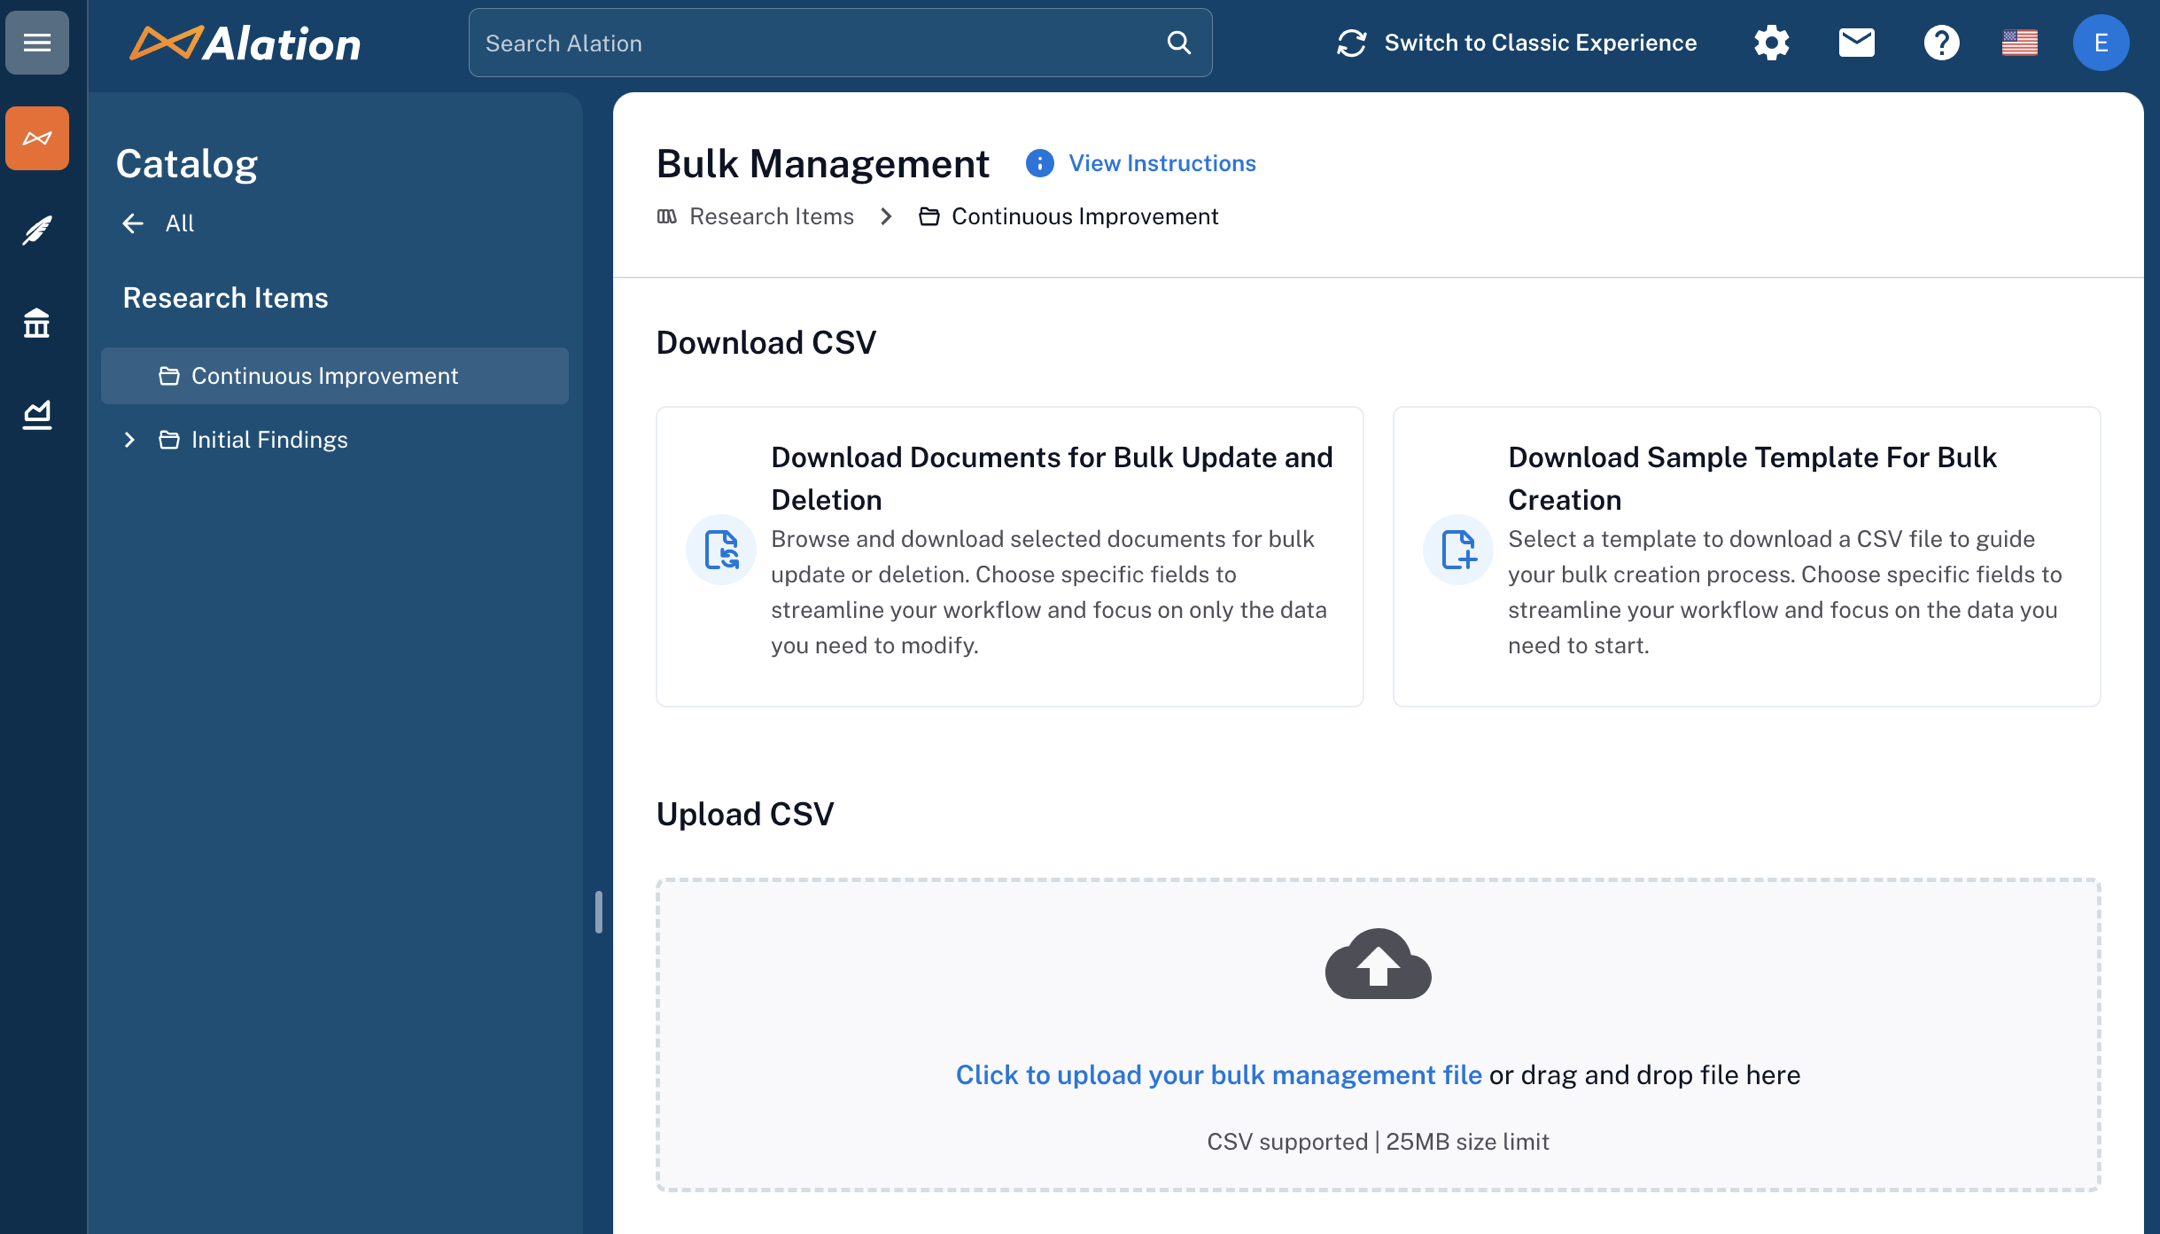This screenshot has height=1234, width=2160.
Task: Click the search magnifier icon
Action: 1179,43
